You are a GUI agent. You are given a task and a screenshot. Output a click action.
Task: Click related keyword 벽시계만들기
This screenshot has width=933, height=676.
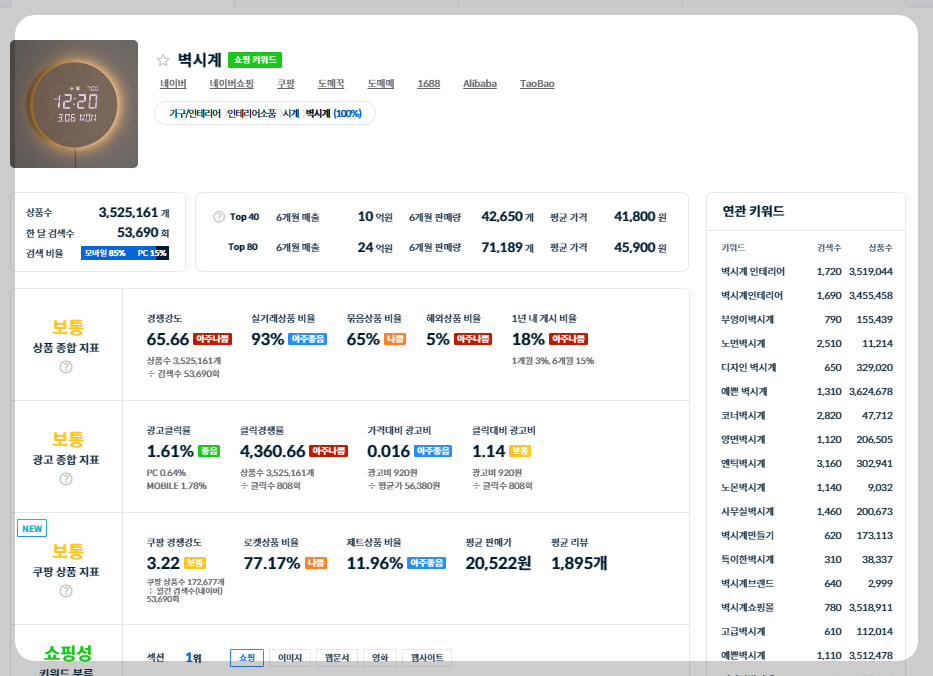pos(747,536)
